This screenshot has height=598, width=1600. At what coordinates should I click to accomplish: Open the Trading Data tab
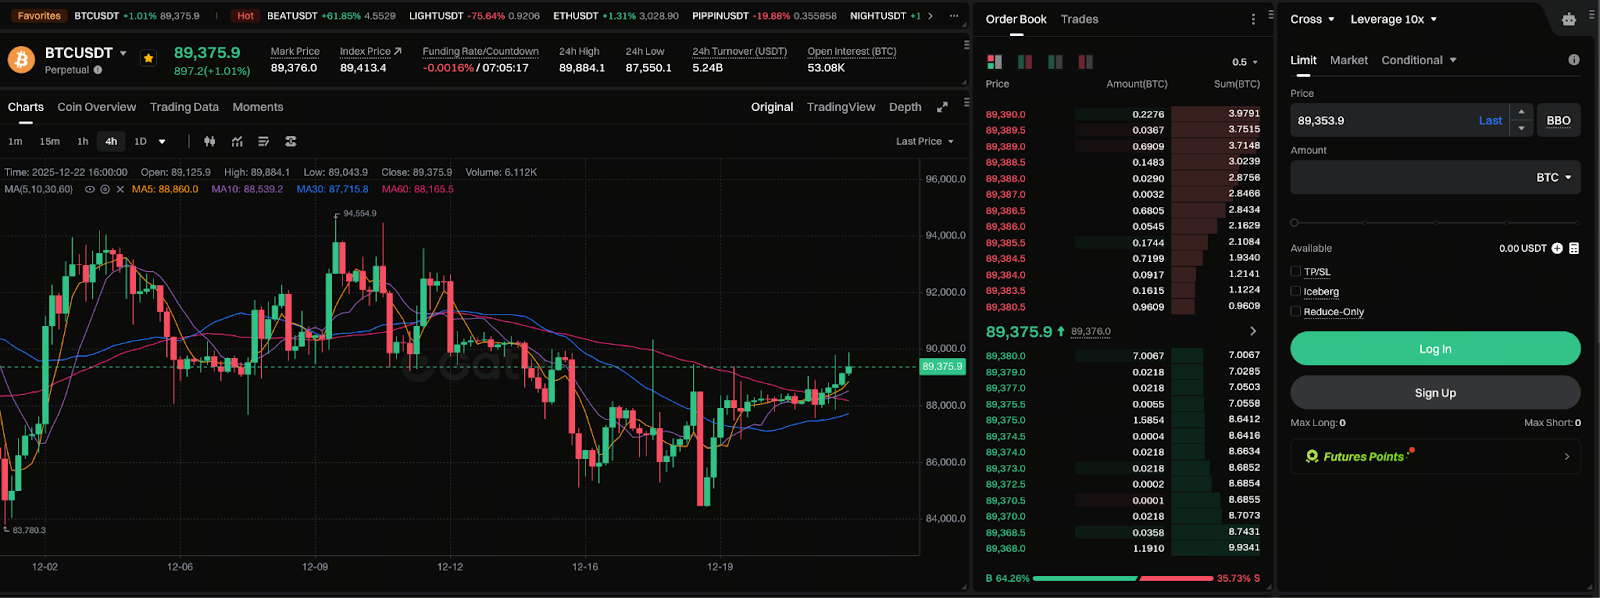184,107
